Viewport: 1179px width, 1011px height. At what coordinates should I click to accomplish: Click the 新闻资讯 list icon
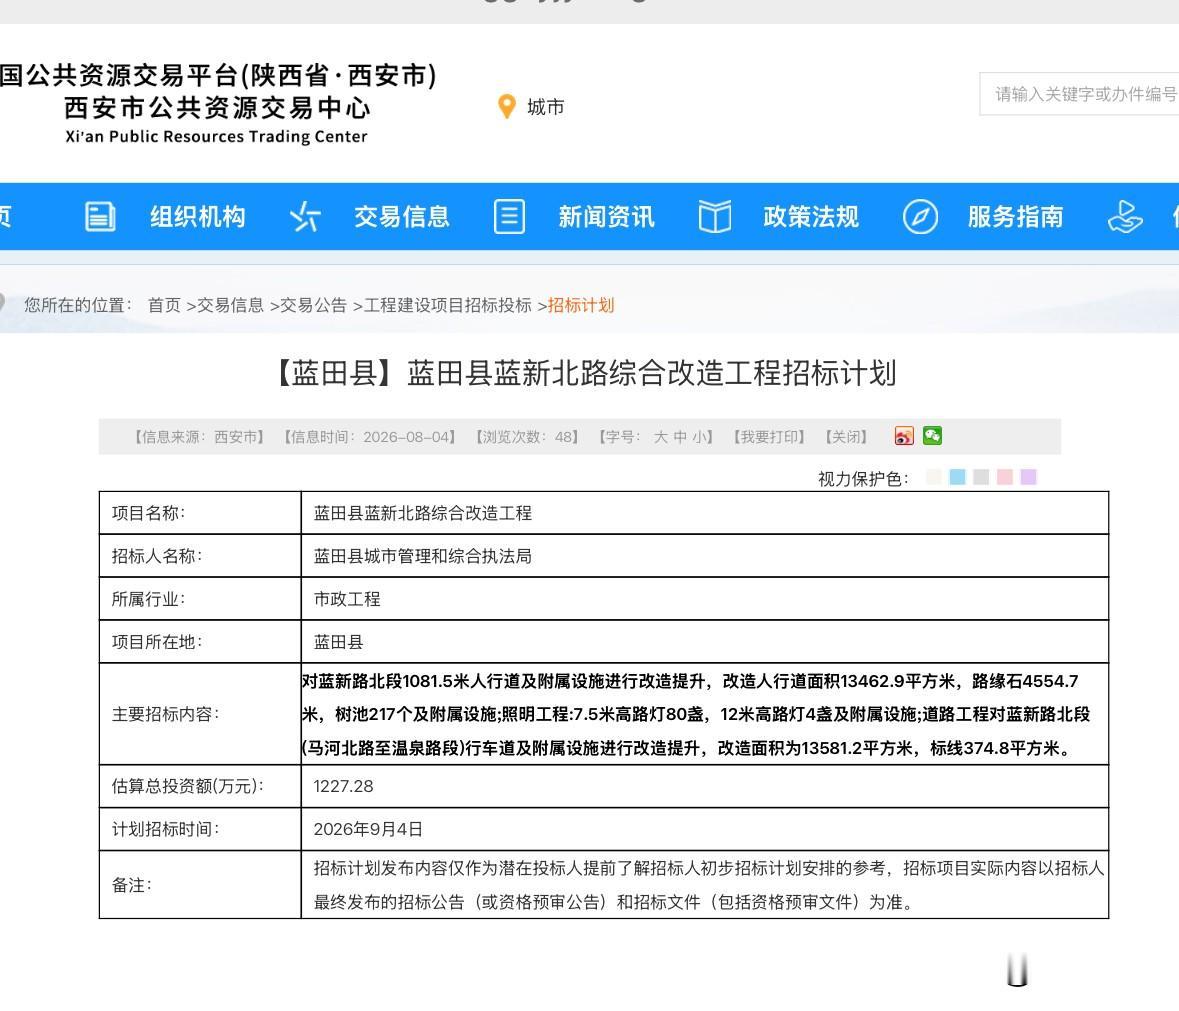[x=509, y=216]
